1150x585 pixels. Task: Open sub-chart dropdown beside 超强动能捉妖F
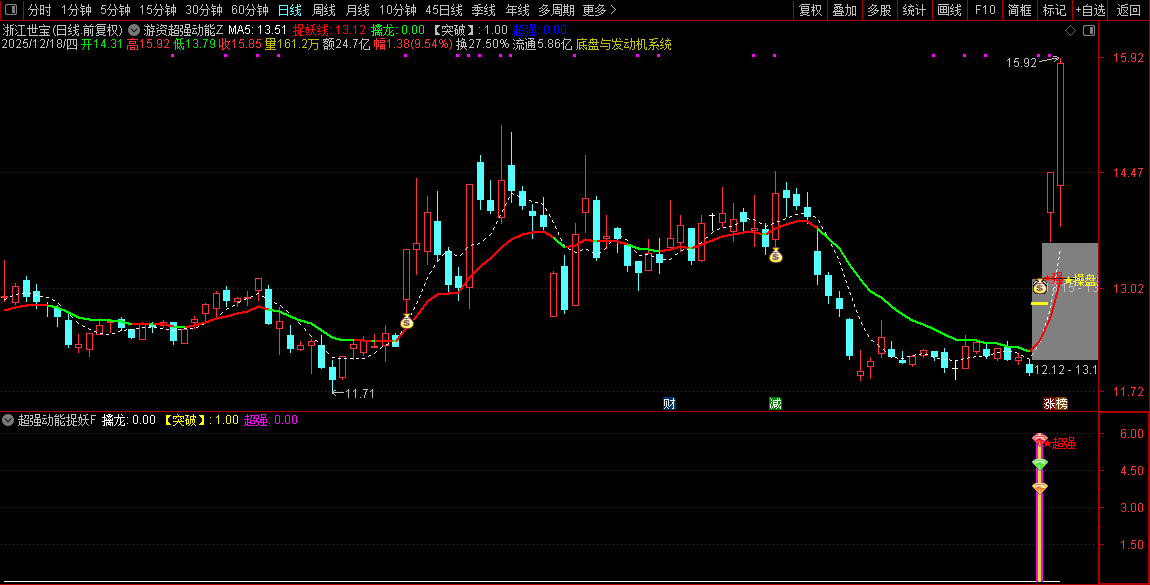(8, 420)
